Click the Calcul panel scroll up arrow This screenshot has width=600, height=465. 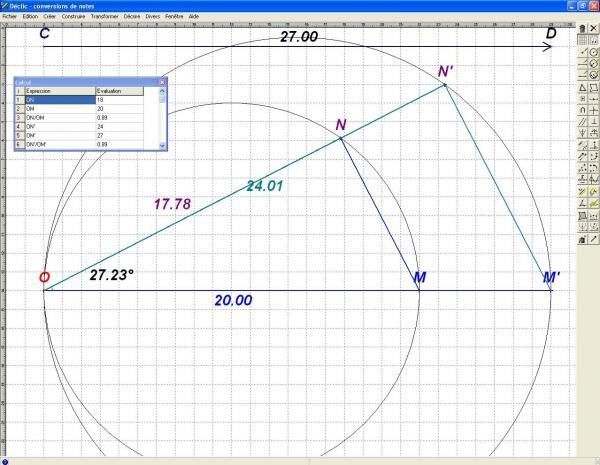[x=162, y=91]
